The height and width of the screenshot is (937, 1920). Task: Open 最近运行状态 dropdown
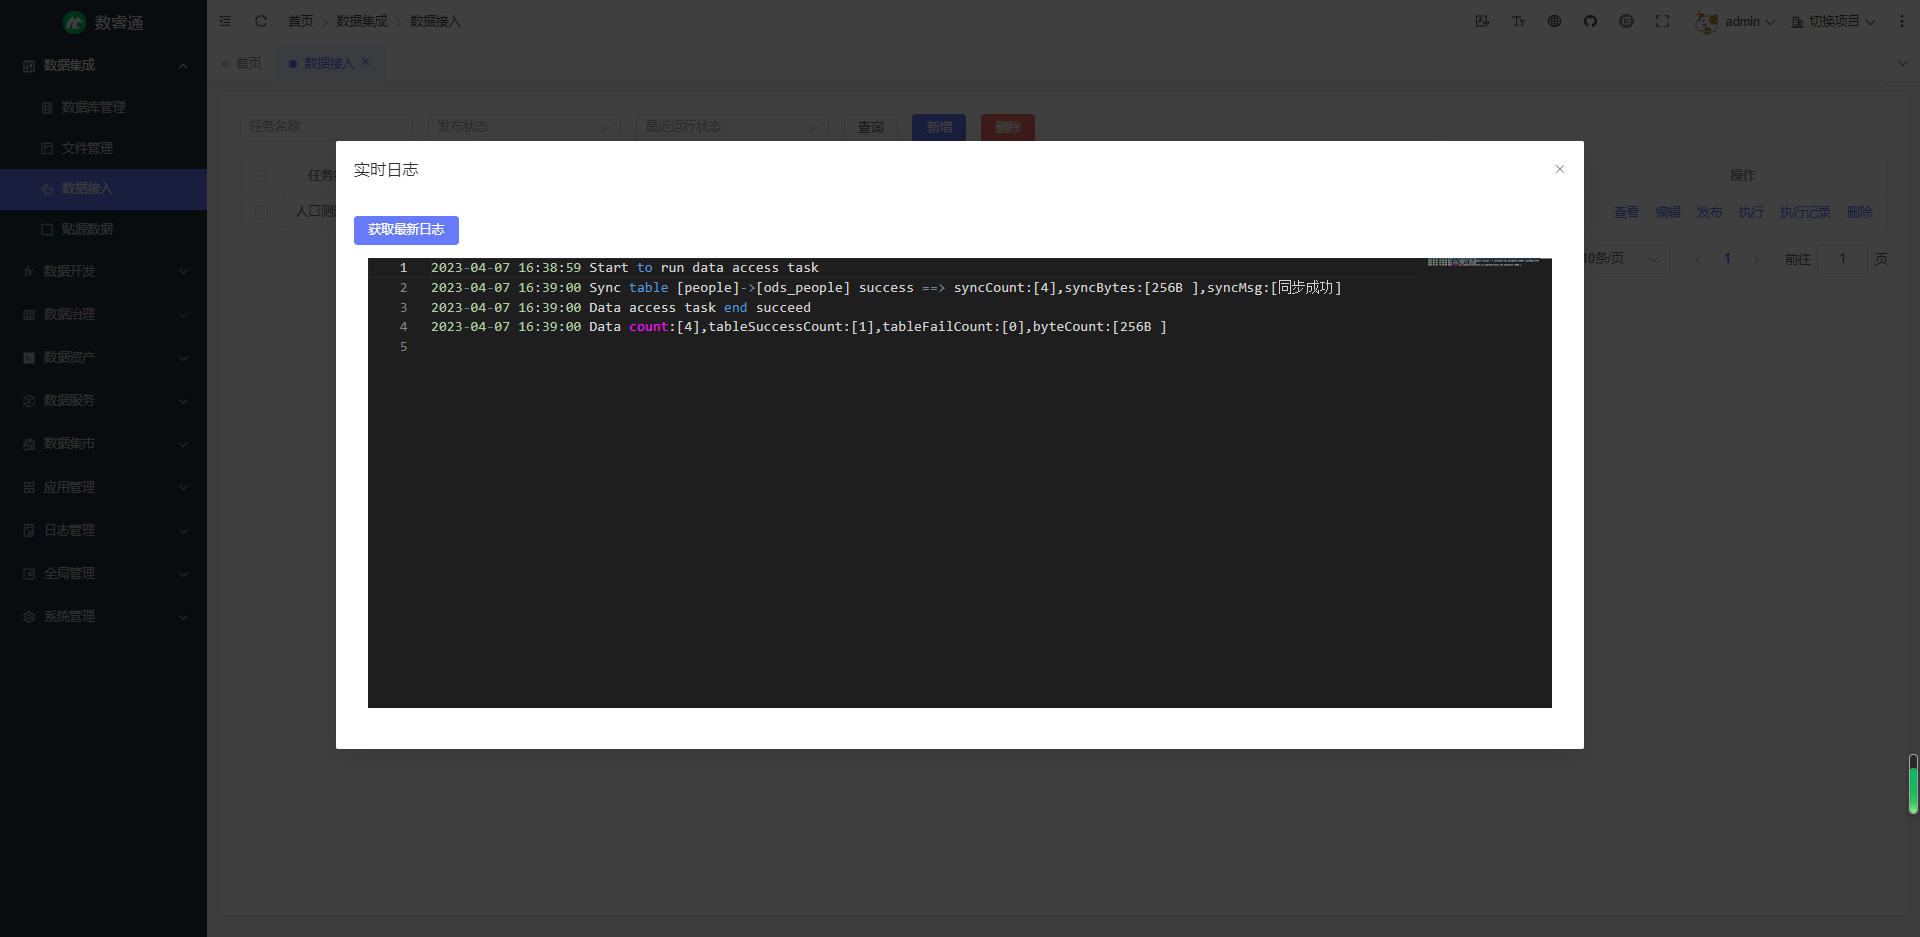tap(732, 127)
